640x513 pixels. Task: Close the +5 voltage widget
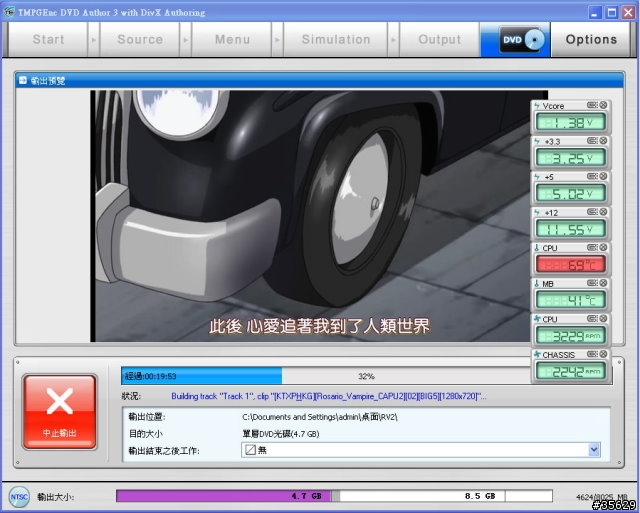[x=603, y=176]
